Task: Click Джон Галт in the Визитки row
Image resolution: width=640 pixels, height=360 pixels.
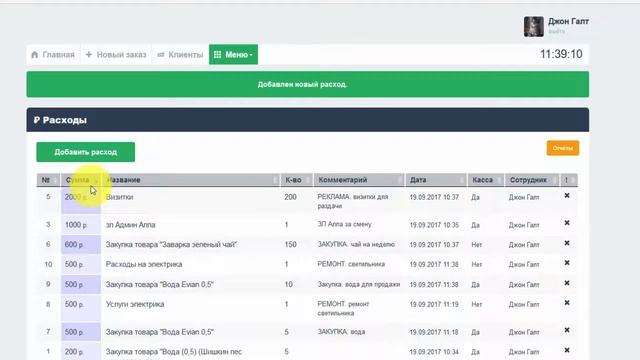Action: pos(524,197)
